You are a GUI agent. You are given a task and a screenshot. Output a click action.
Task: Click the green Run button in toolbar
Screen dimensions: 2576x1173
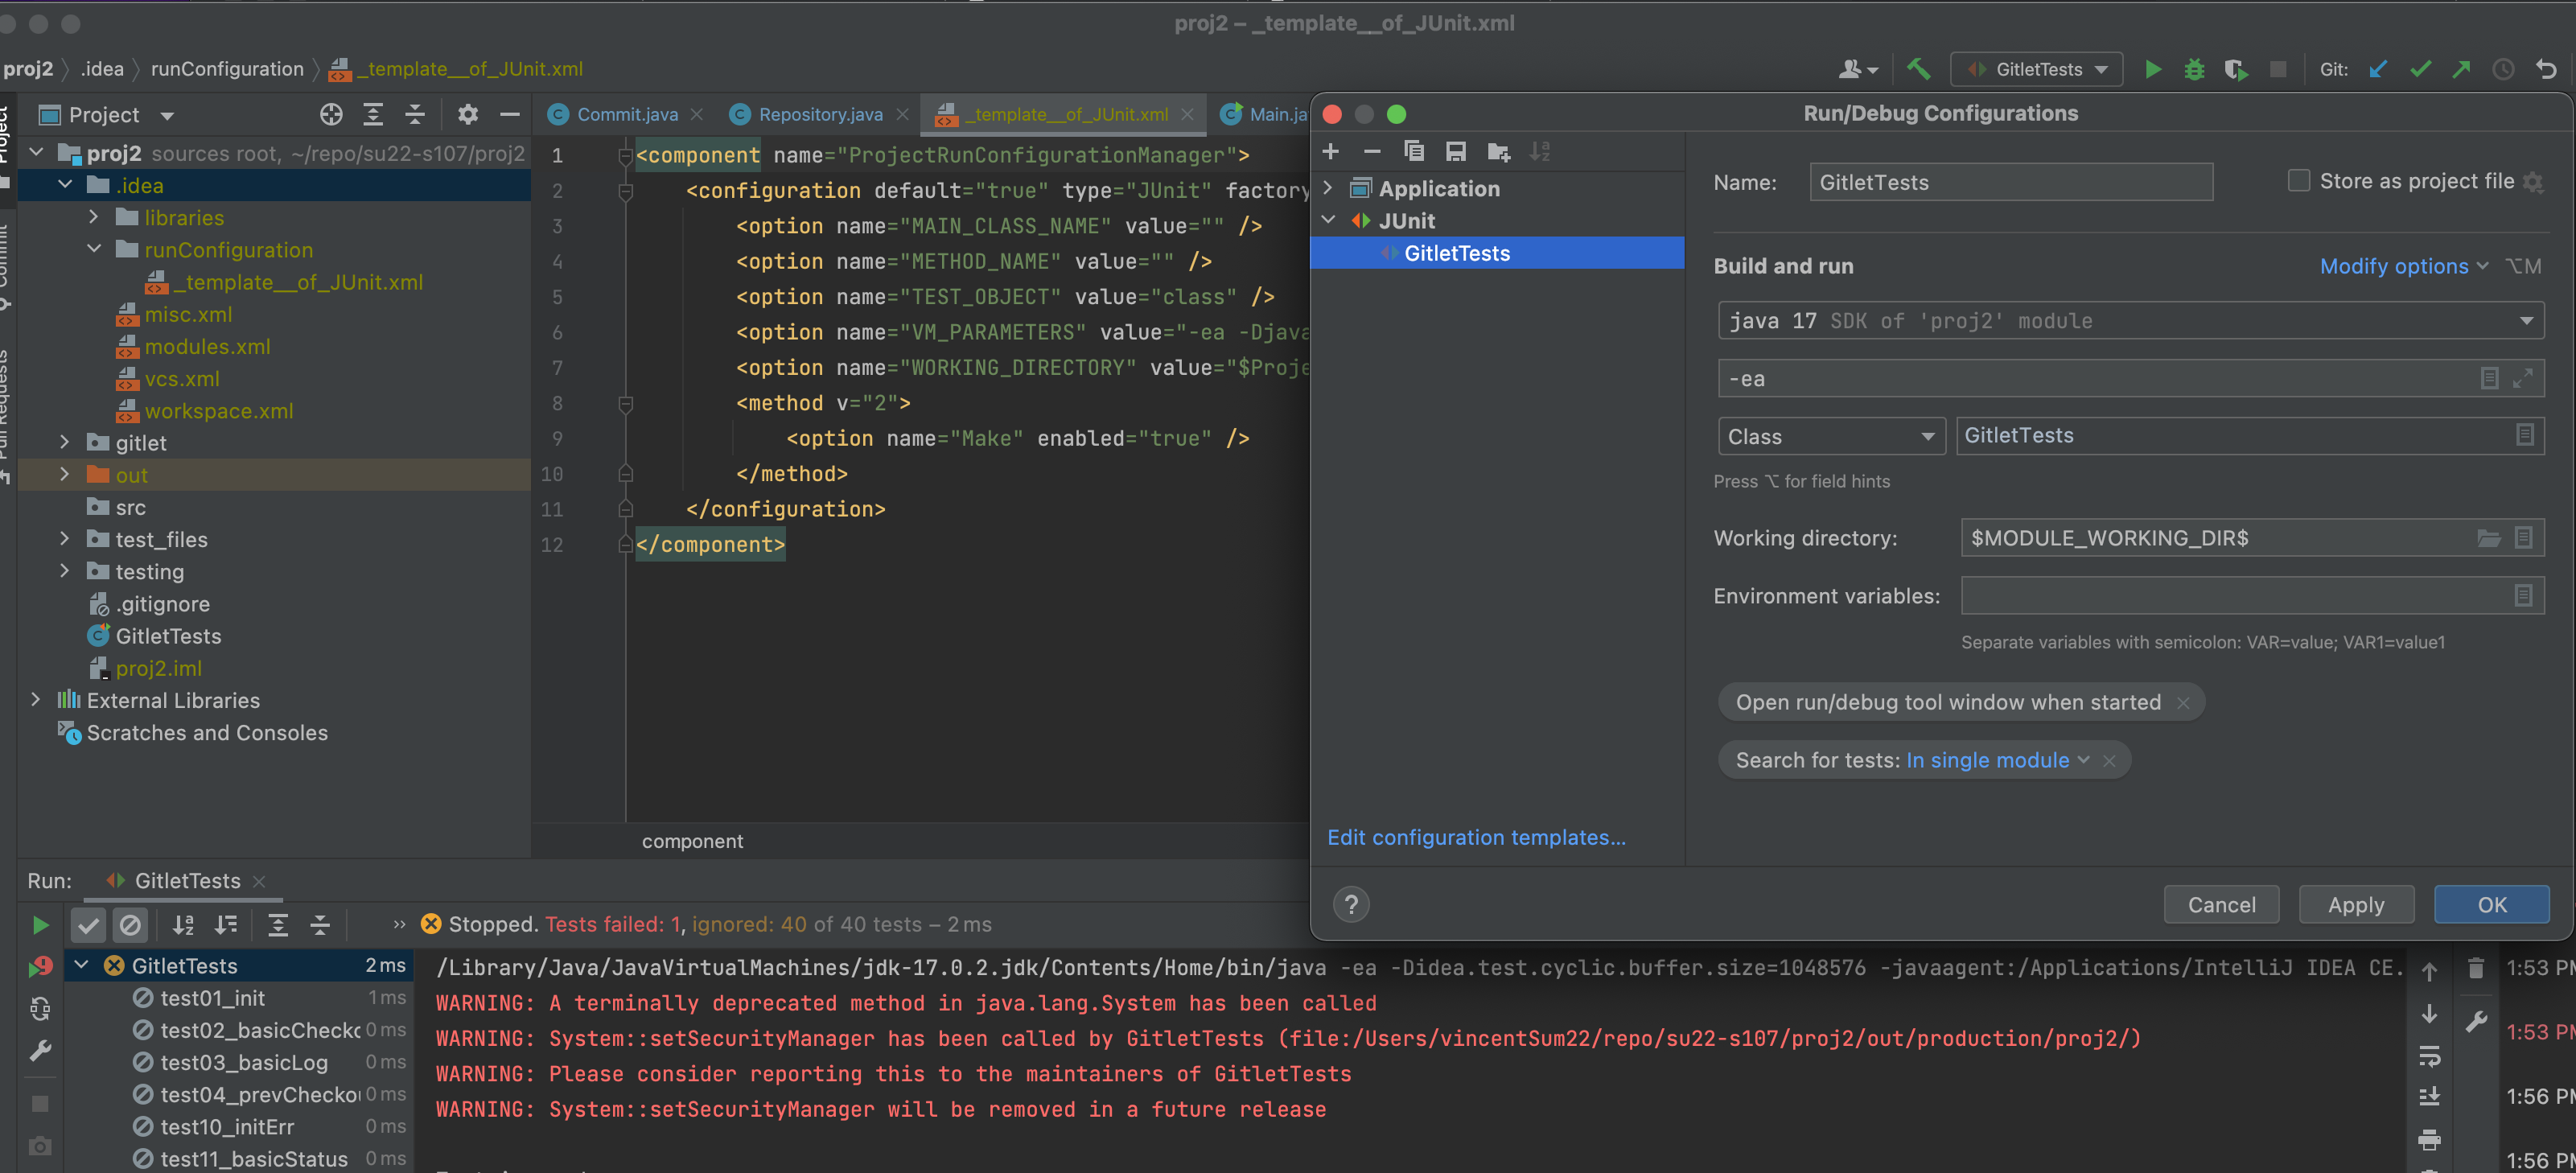pyautogui.click(x=2153, y=69)
